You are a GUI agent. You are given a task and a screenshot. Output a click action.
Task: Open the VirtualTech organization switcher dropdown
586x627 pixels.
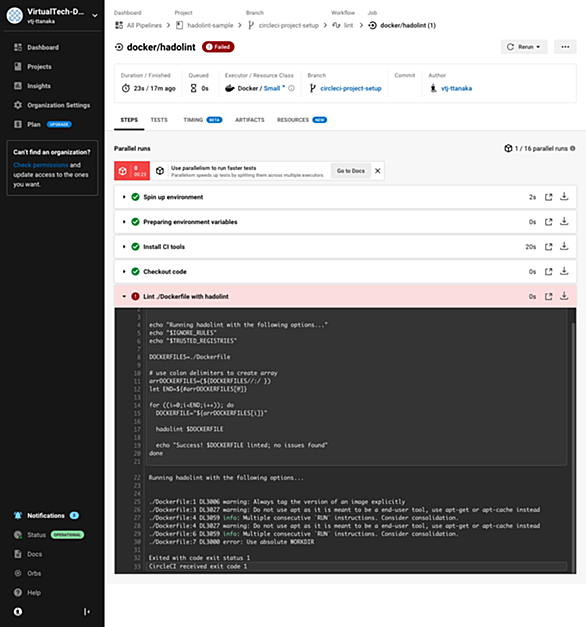tap(95, 16)
